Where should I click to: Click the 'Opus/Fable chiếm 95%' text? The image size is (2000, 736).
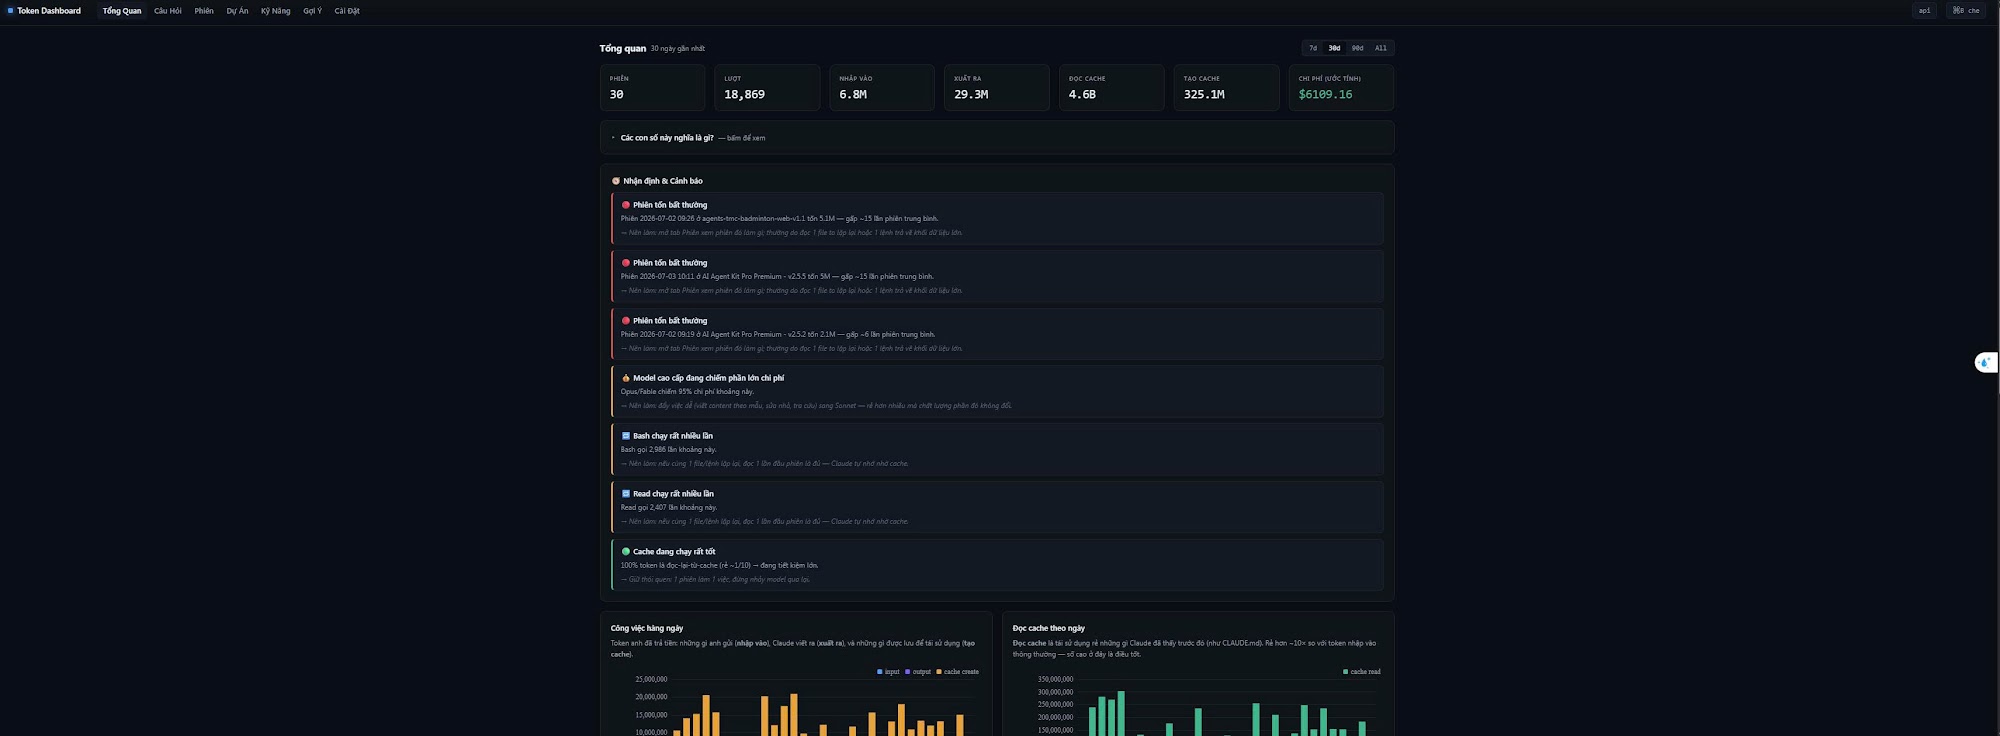coord(687,392)
